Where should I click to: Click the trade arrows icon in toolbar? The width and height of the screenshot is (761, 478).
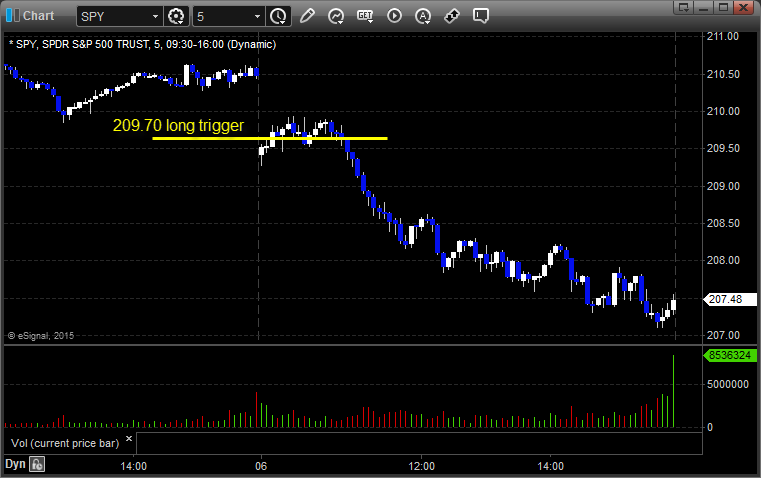[452, 16]
